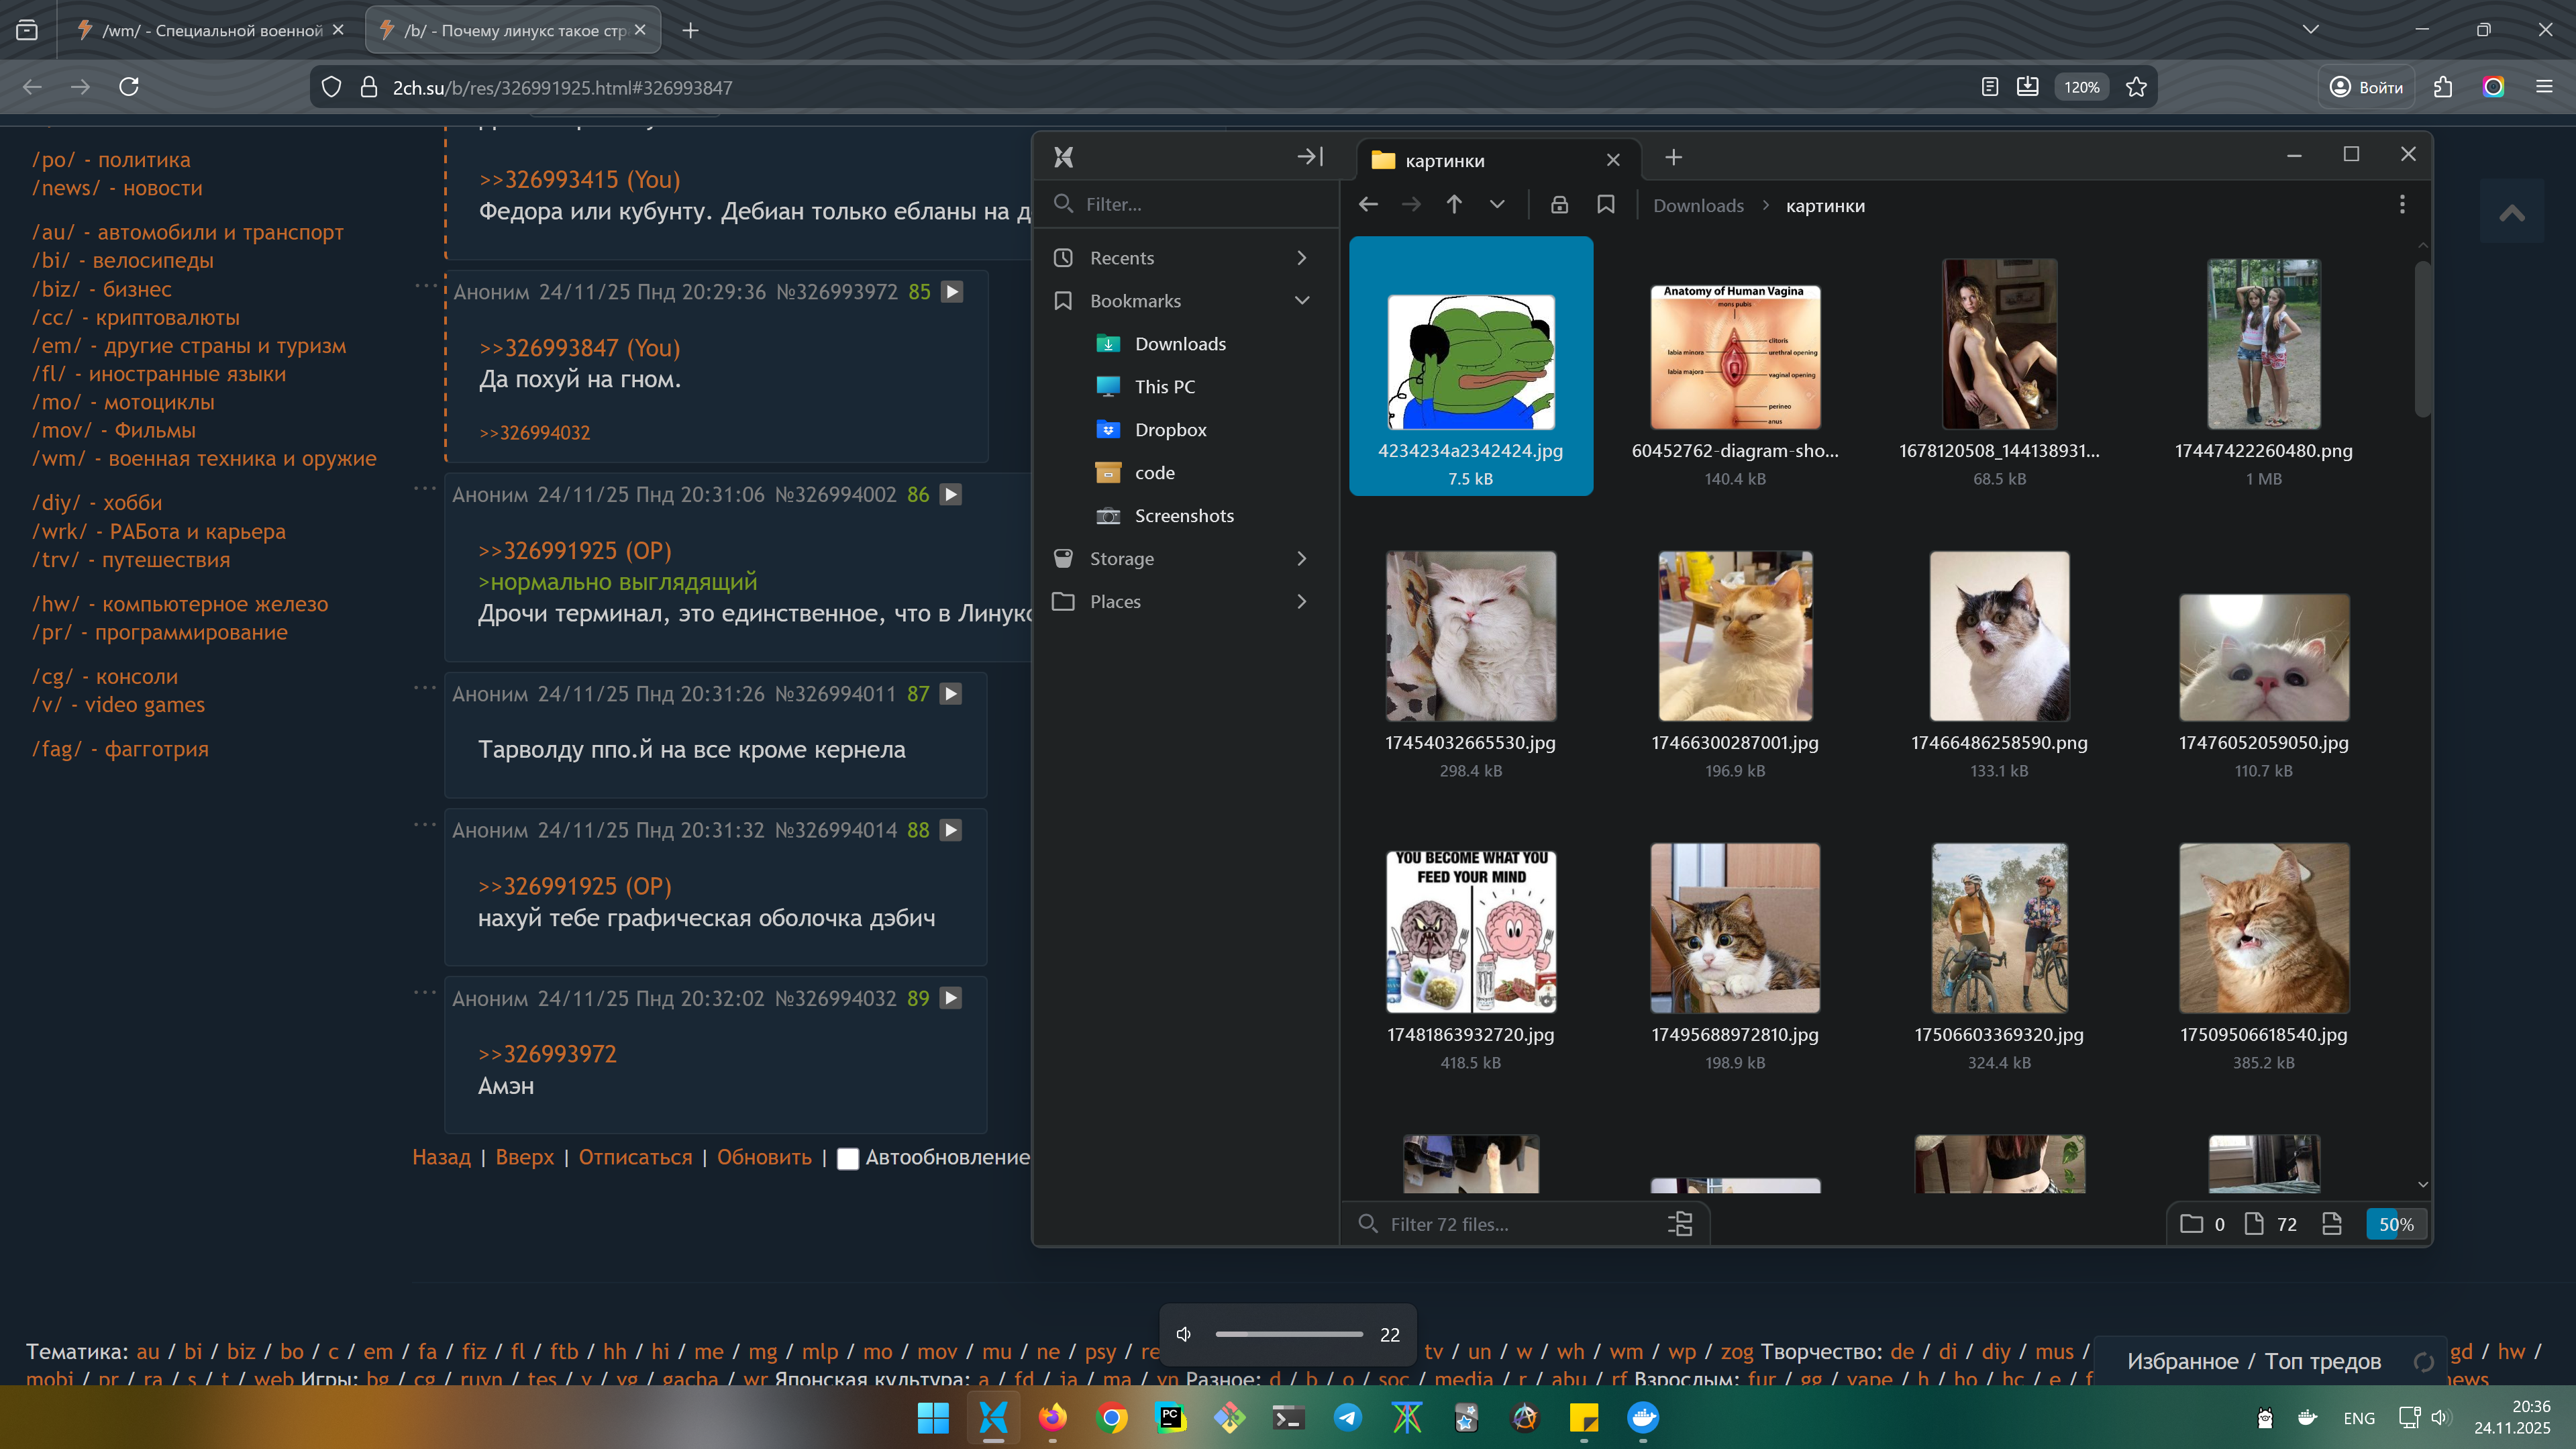Collapse the sidebar with the arrow-bar icon
The width and height of the screenshot is (2576, 1449).
click(x=1310, y=157)
